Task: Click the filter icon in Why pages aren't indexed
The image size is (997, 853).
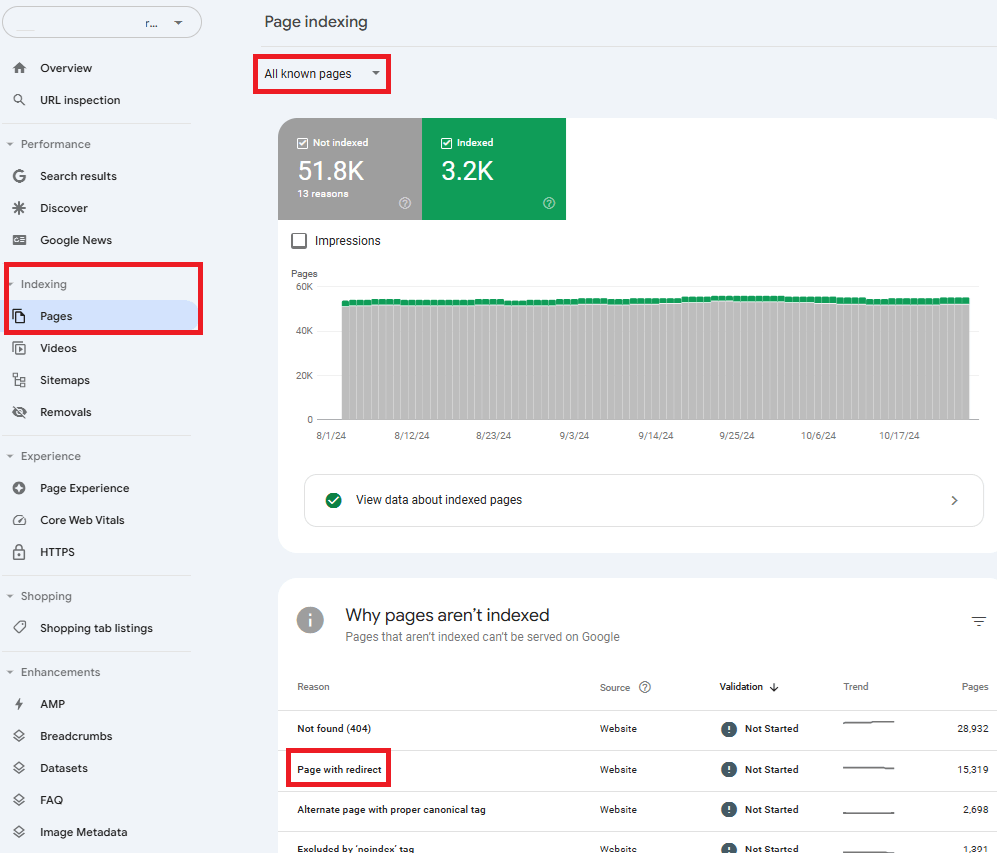Action: point(978,622)
